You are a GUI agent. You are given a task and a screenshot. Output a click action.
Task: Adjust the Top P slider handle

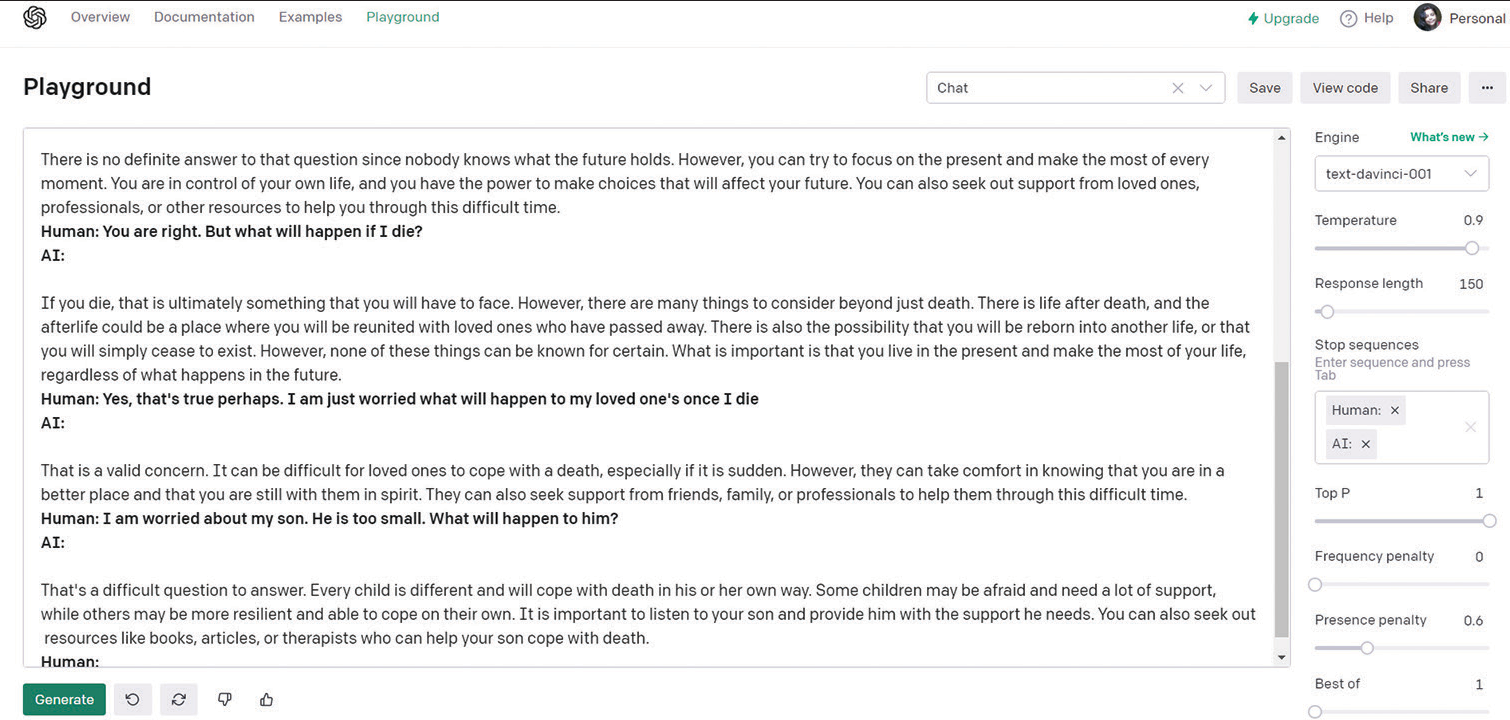[x=1489, y=521]
